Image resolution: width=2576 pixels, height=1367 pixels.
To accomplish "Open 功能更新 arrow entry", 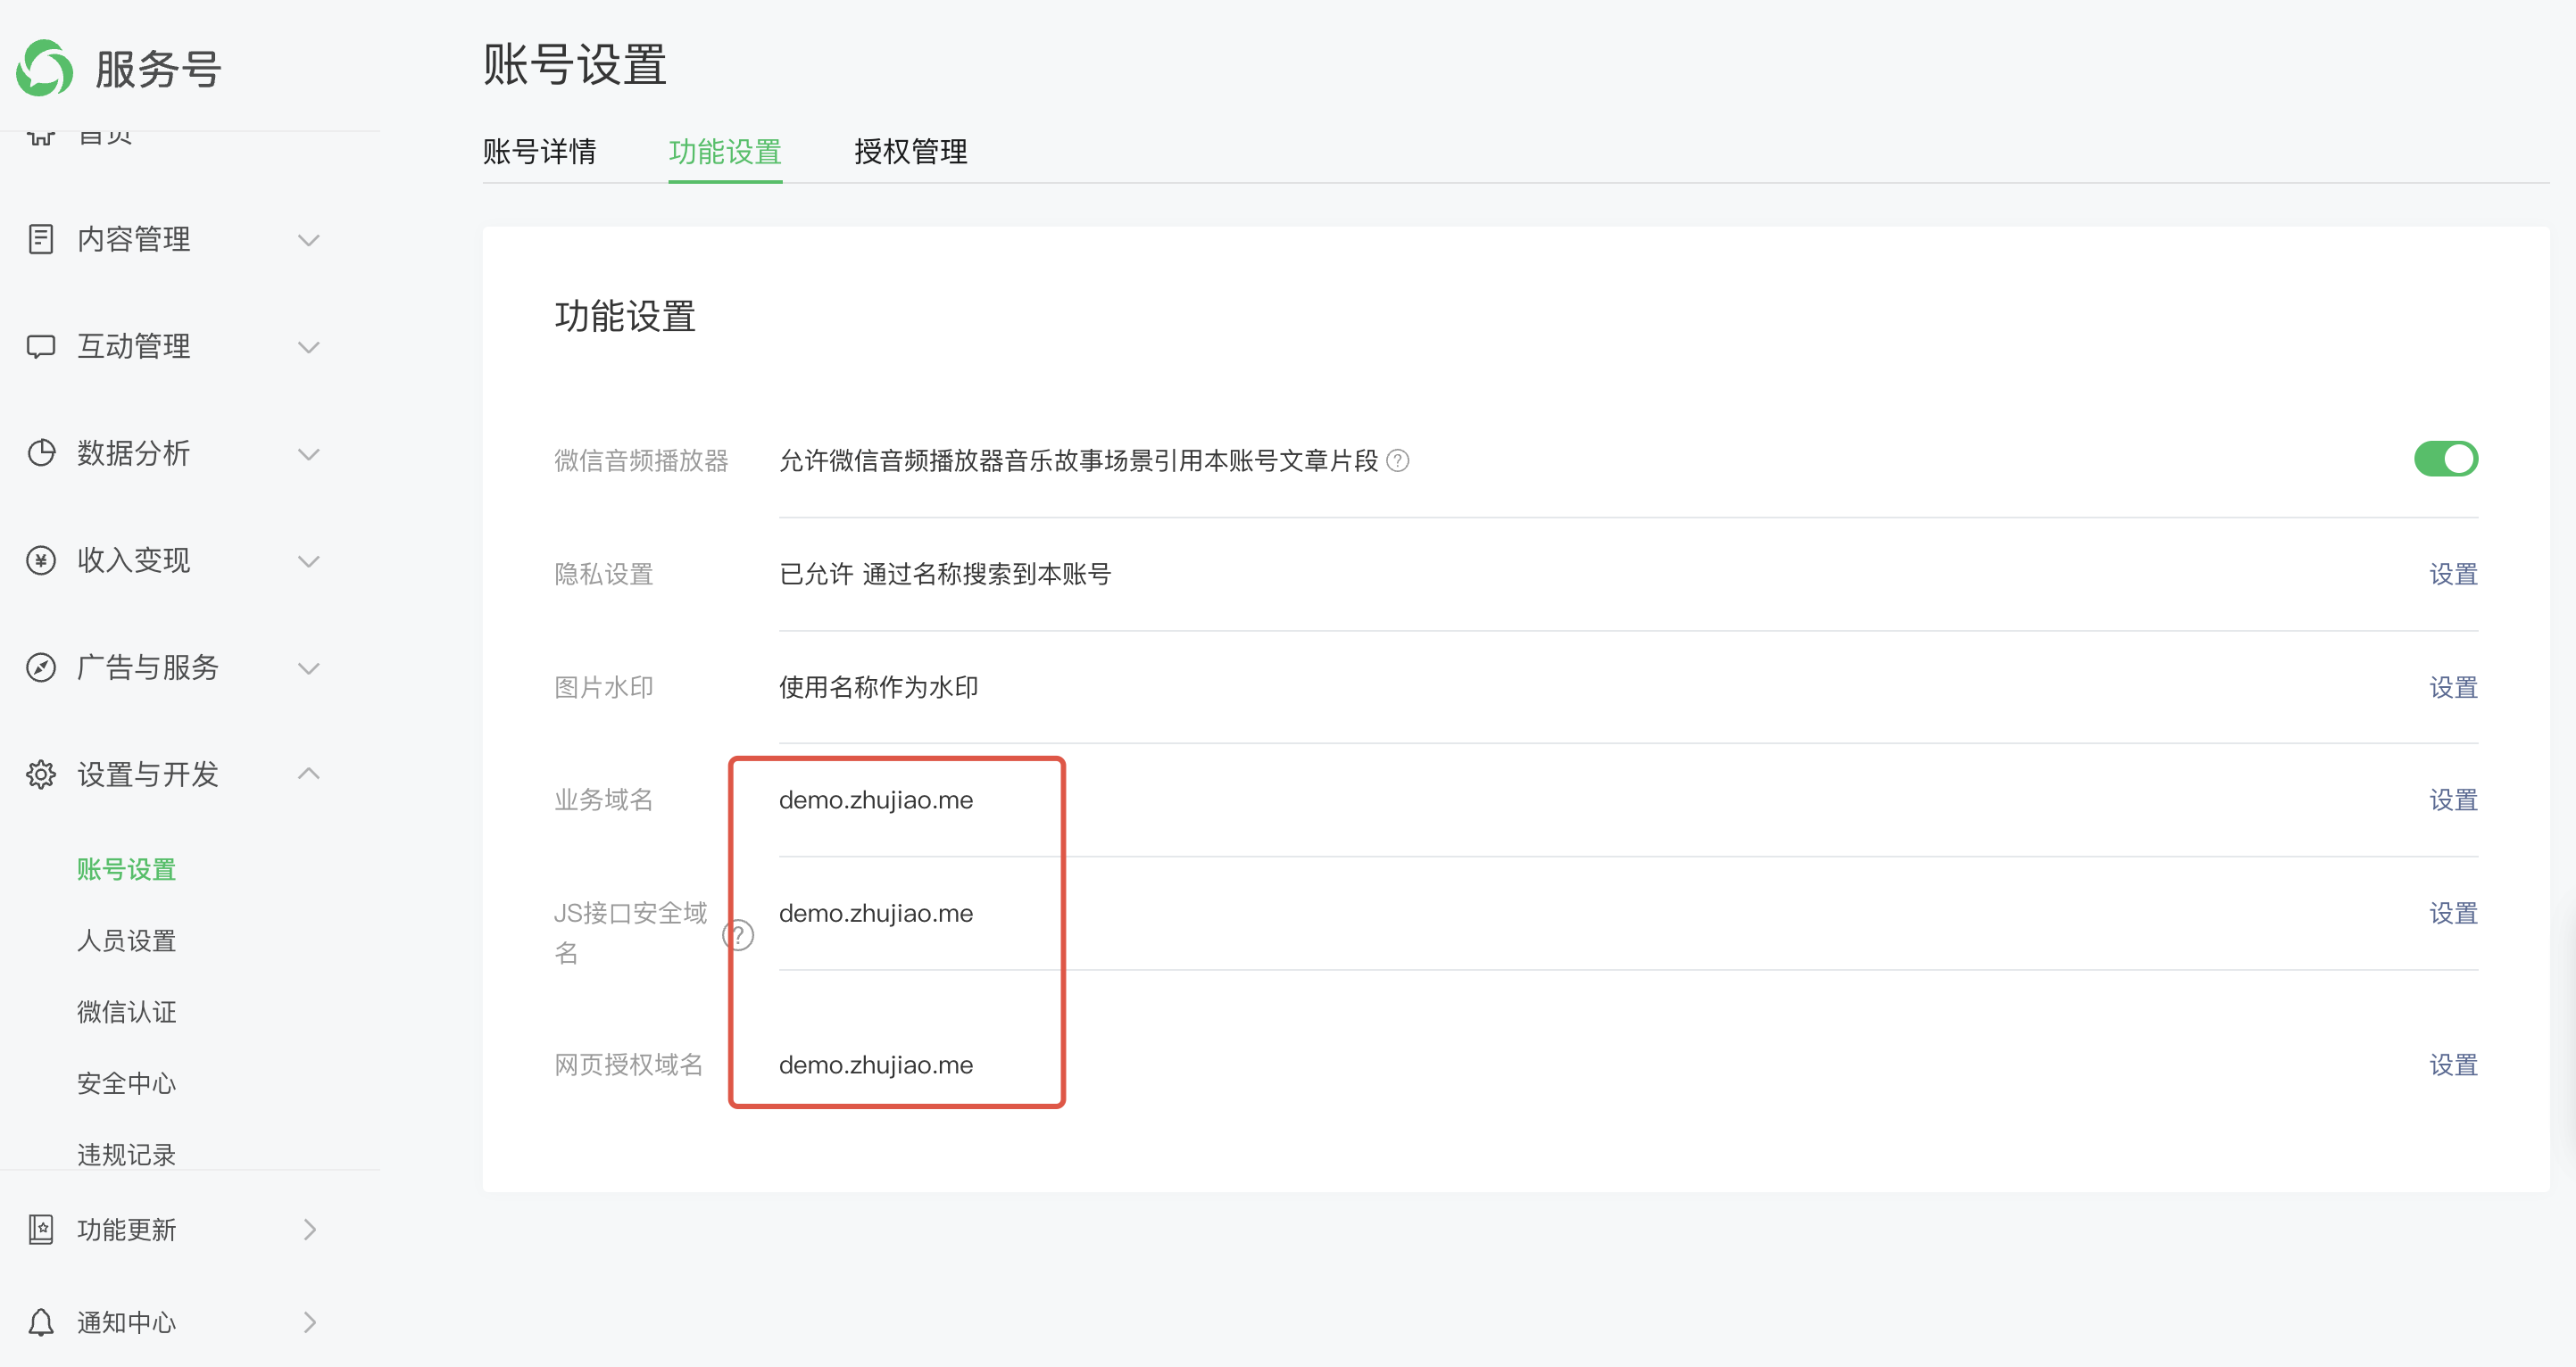I will tap(309, 1229).
